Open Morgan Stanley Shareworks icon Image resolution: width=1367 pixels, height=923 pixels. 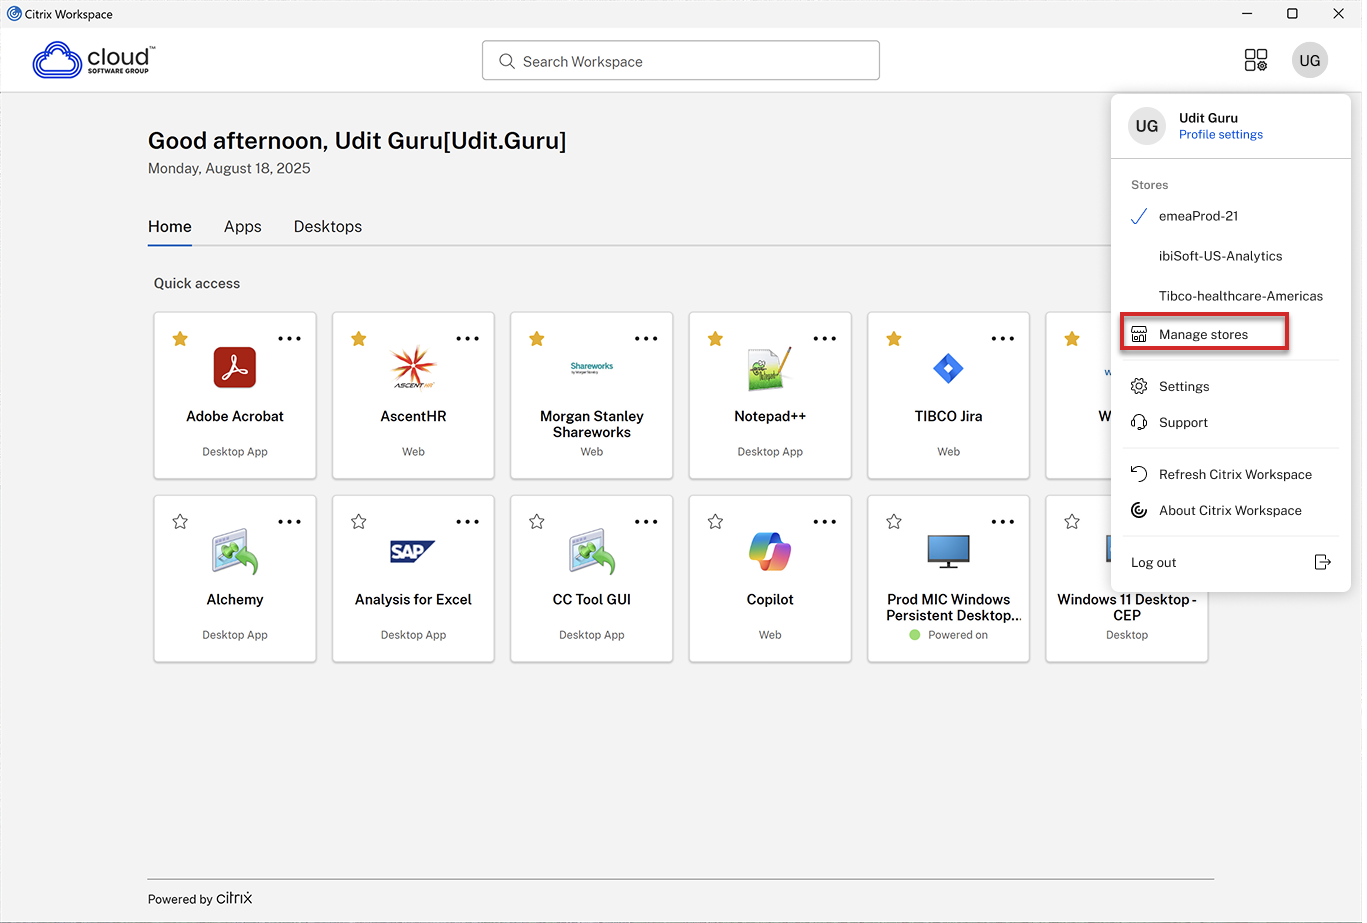[x=592, y=368]
